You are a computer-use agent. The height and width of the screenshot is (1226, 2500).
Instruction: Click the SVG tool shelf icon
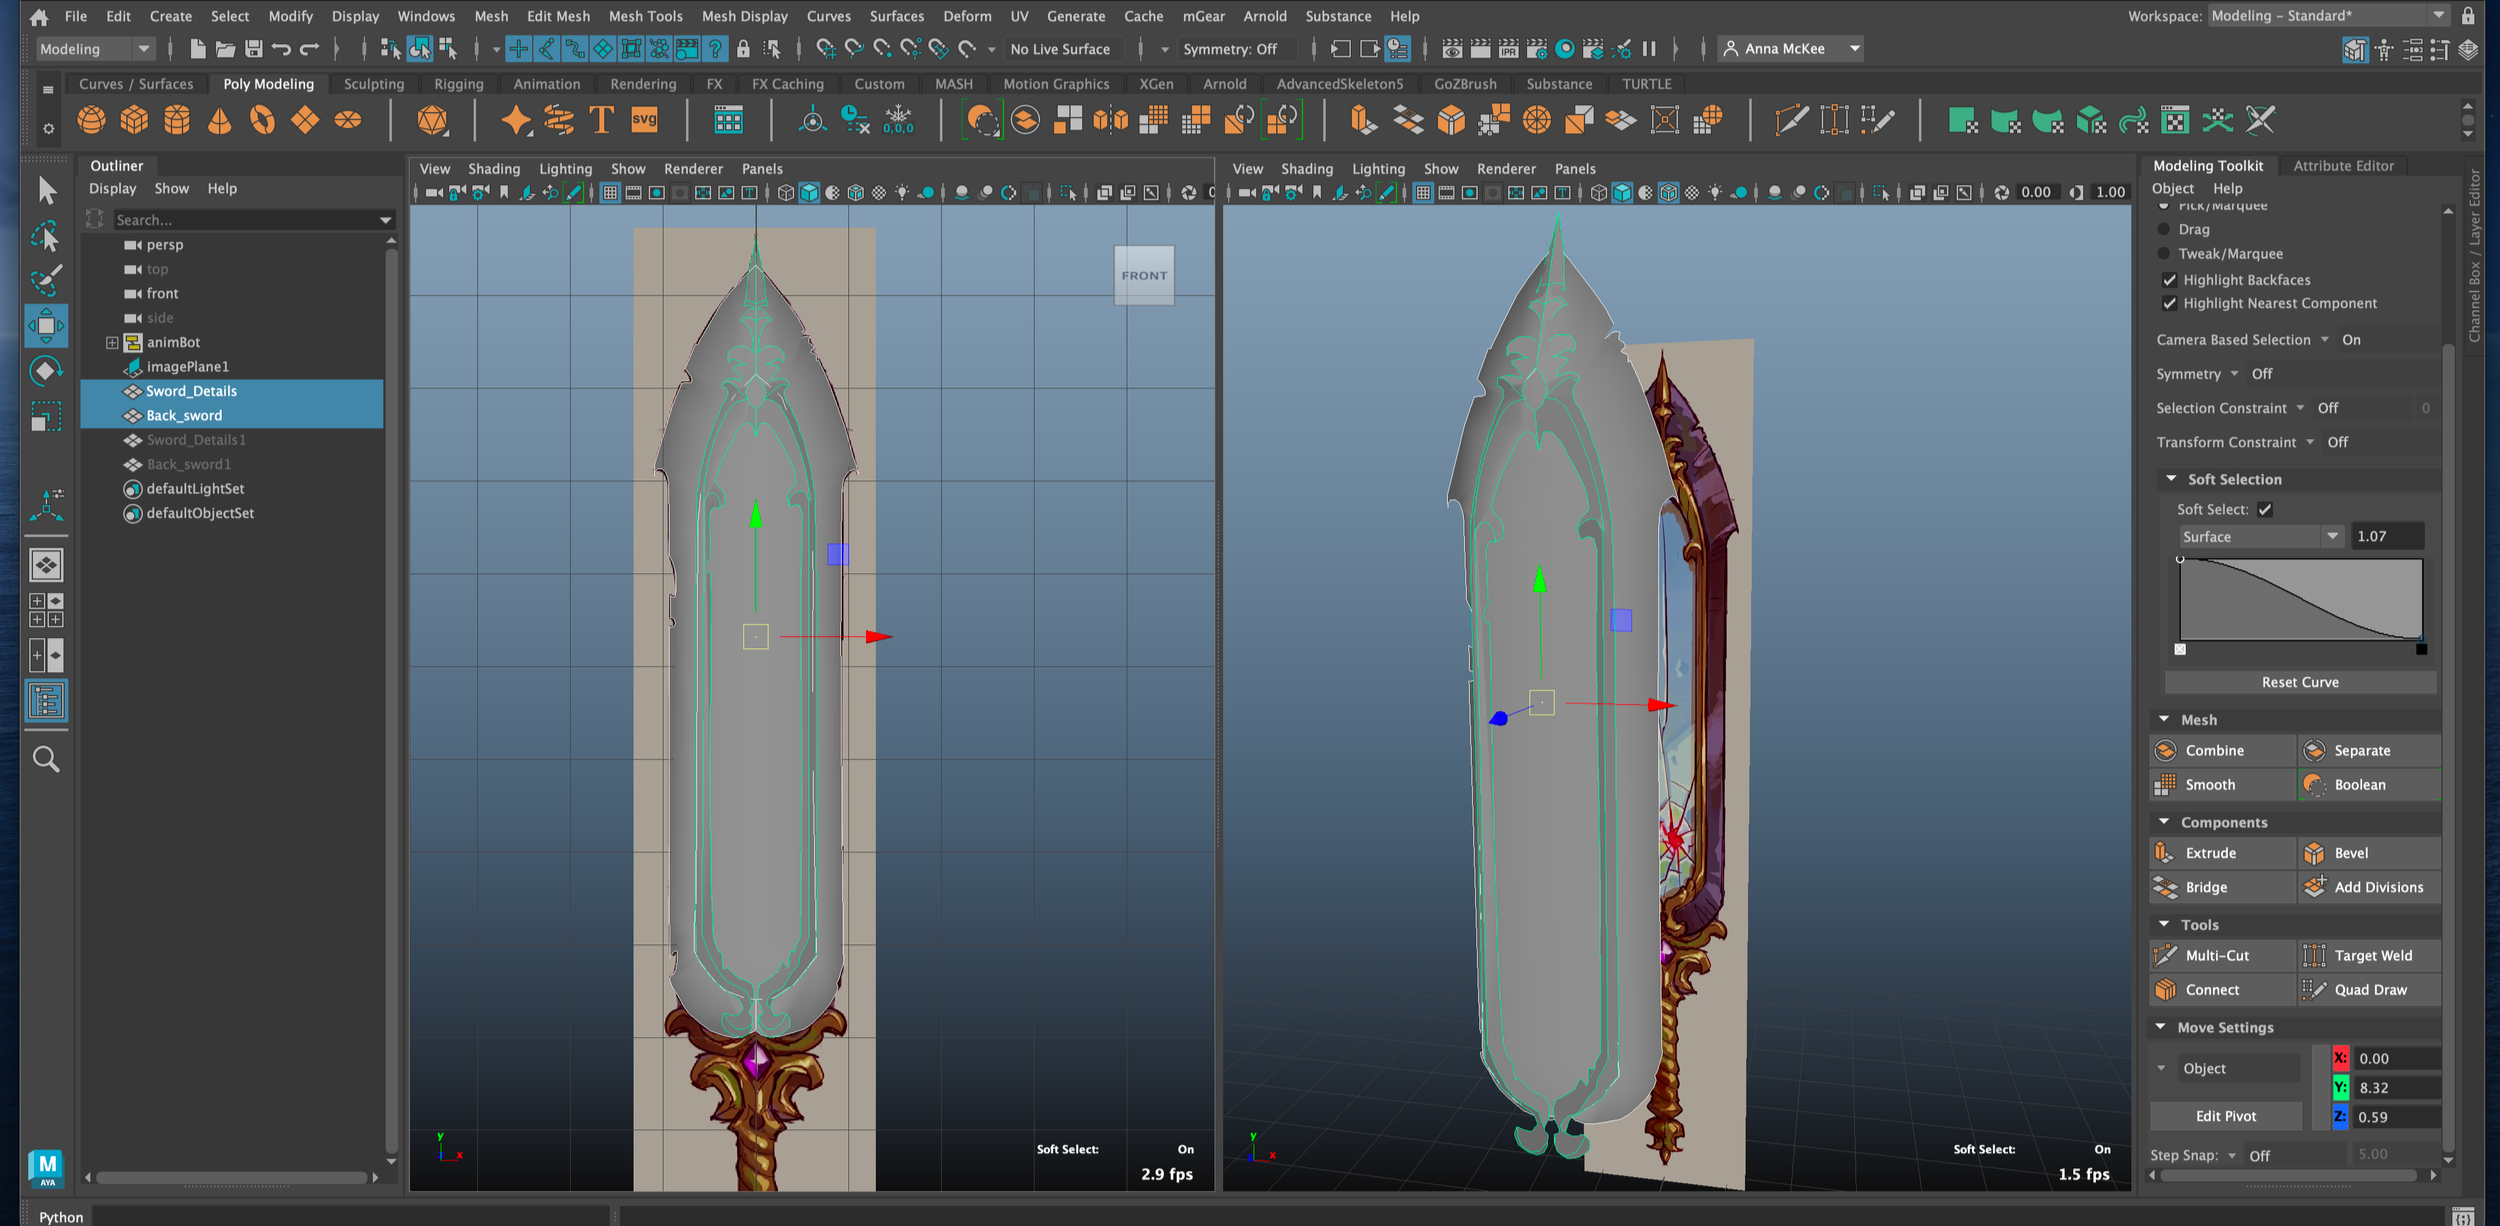[x=645, y=121]
